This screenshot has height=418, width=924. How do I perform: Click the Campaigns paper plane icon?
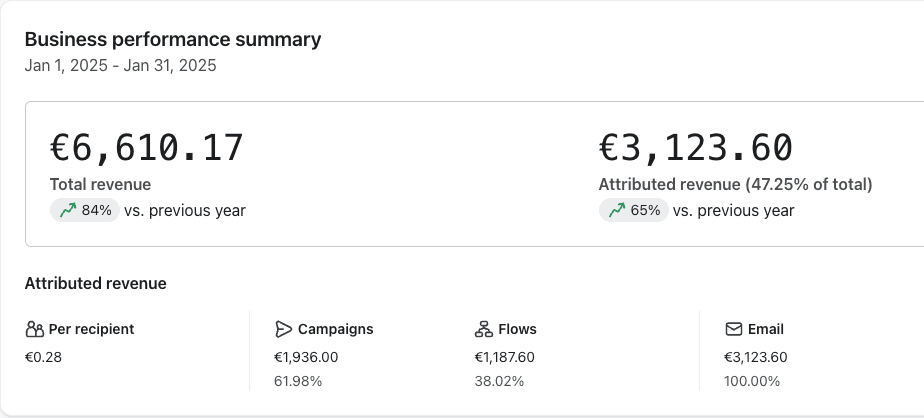(283, 329)
